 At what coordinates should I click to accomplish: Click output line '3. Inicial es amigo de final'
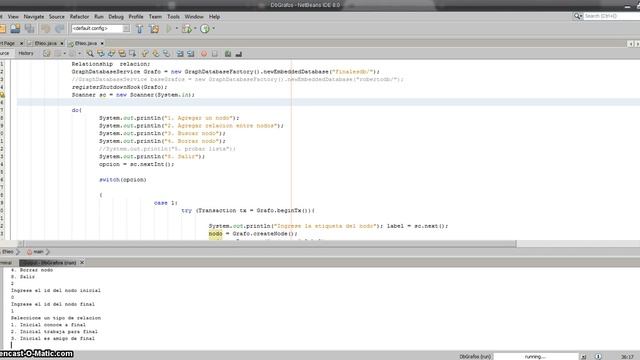tap(53, 338)
